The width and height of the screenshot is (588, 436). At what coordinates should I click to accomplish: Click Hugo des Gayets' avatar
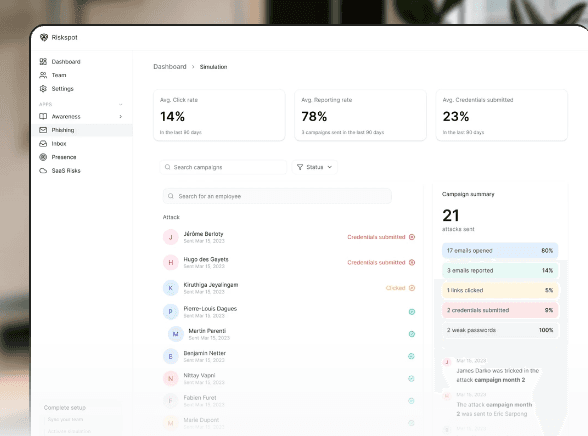coord(171,262)
